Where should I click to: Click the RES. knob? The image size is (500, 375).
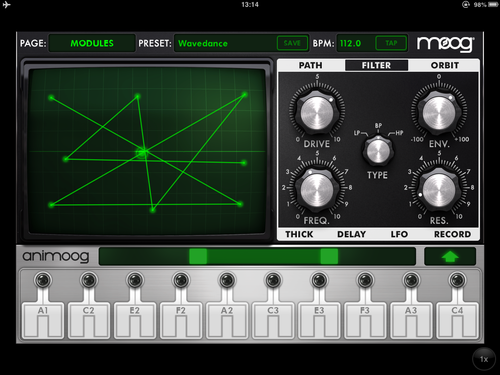pyautogui.click(x=439, y=189)
